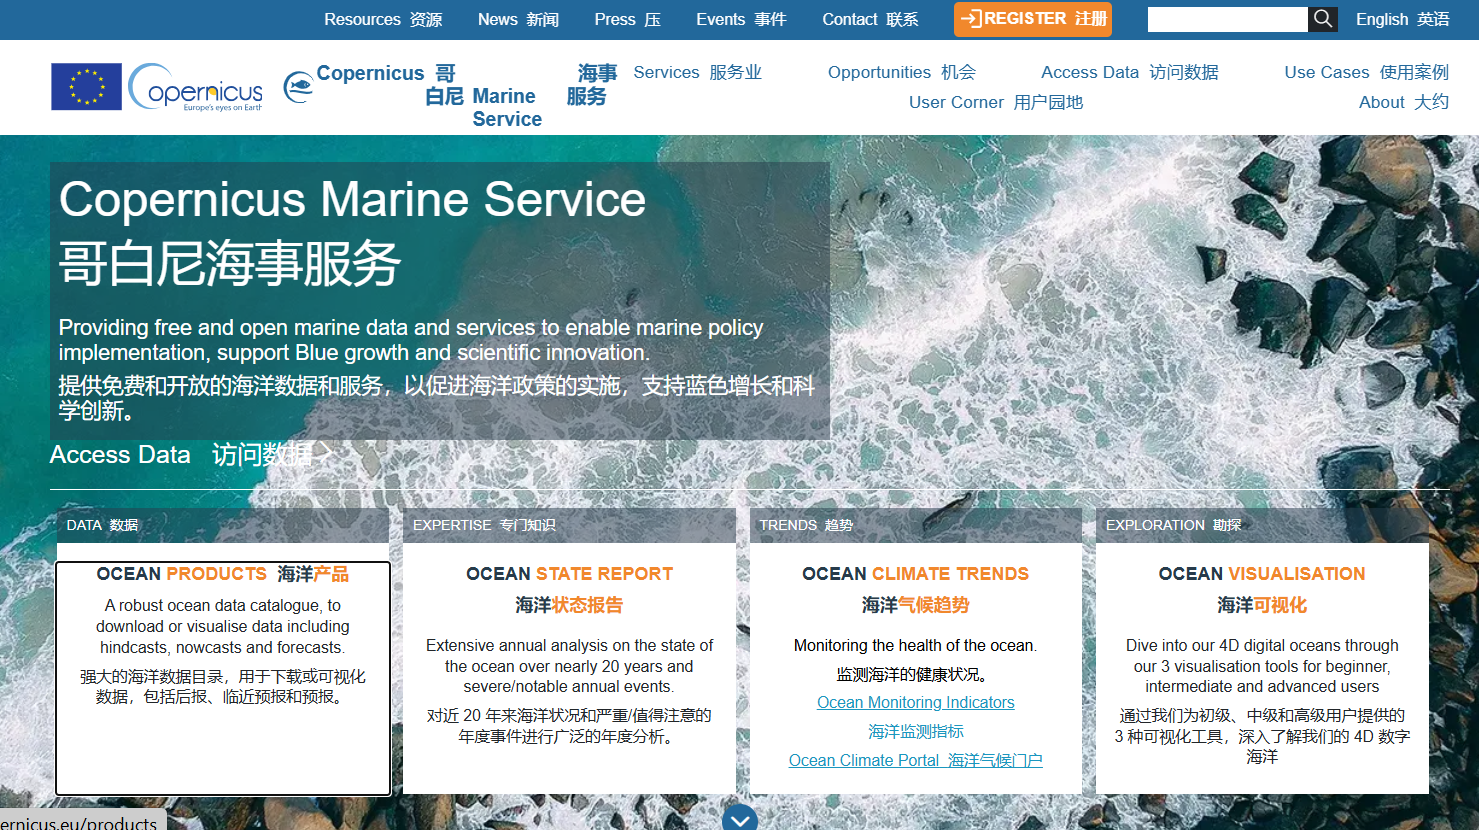
Task: Open the News menu
Action: coord(518,19)
